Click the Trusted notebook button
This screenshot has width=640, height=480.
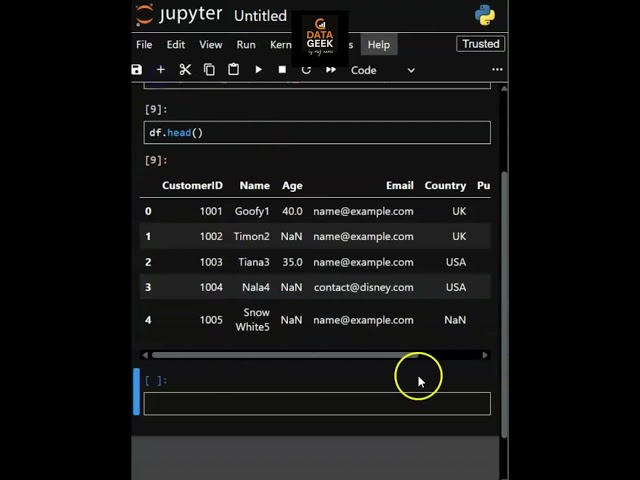point(480,44)
